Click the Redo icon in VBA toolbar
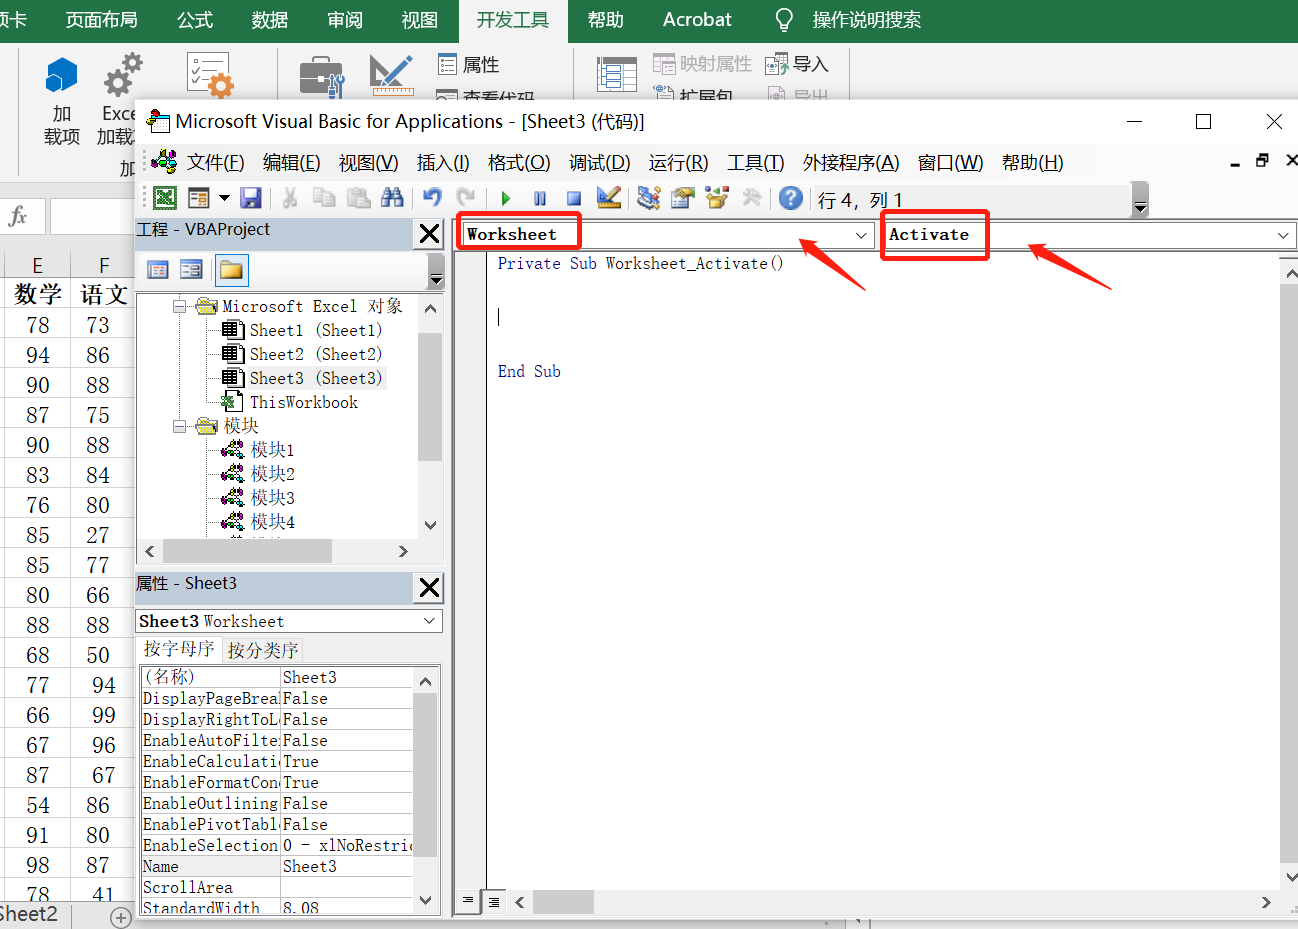Screen dimensions: 1298x929 (466, 198)
